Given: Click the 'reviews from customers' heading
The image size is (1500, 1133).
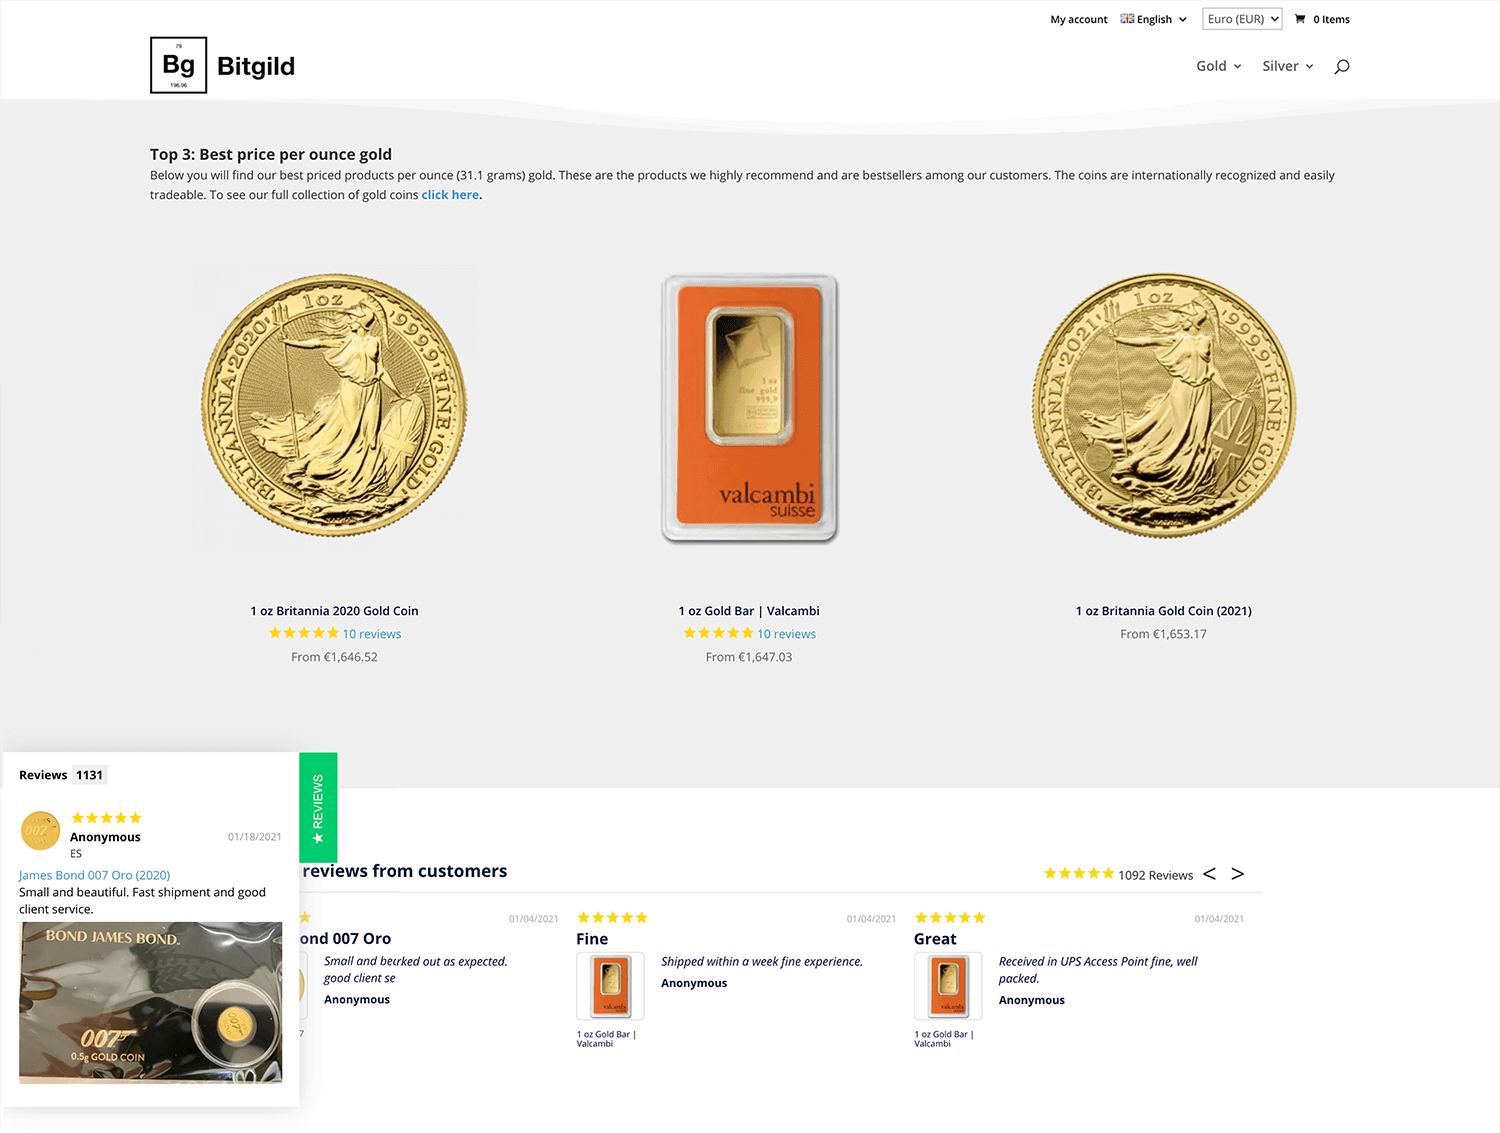Looking at the screenshot, I should 404,871.
